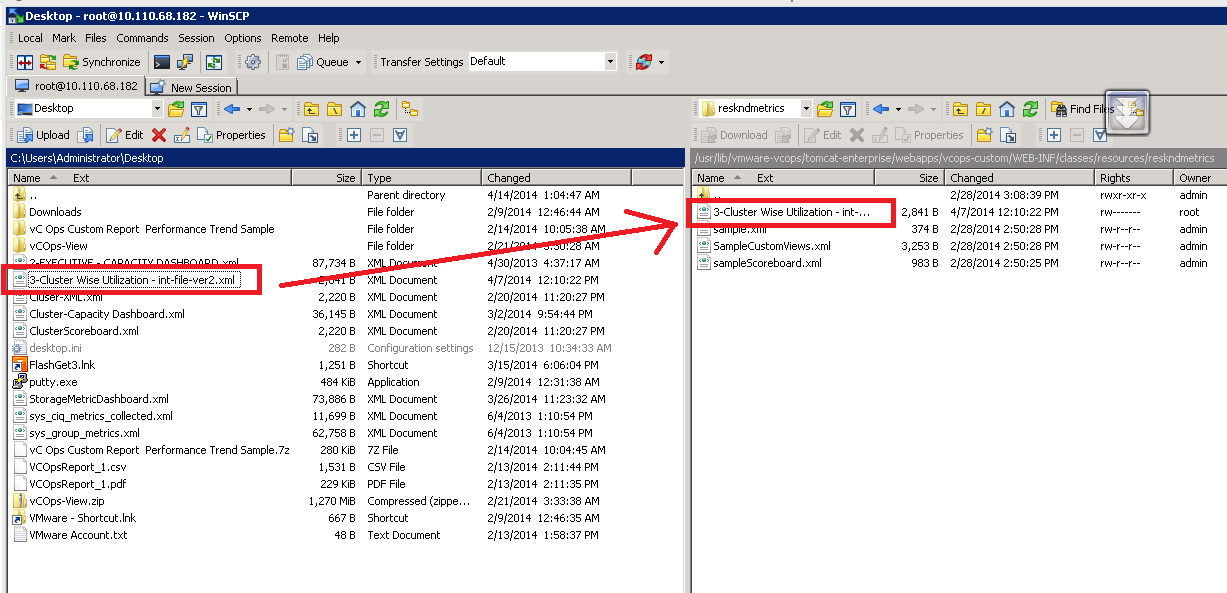Refresh the remote panel directory listing

coord(1031,109)
